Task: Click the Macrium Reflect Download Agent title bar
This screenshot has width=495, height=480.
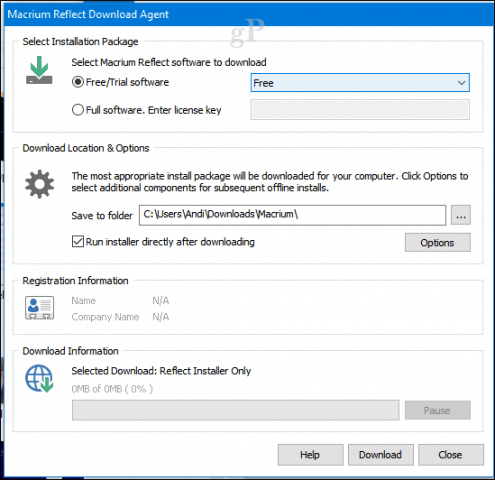Action: pyautogui.click(x=249, y=14)
